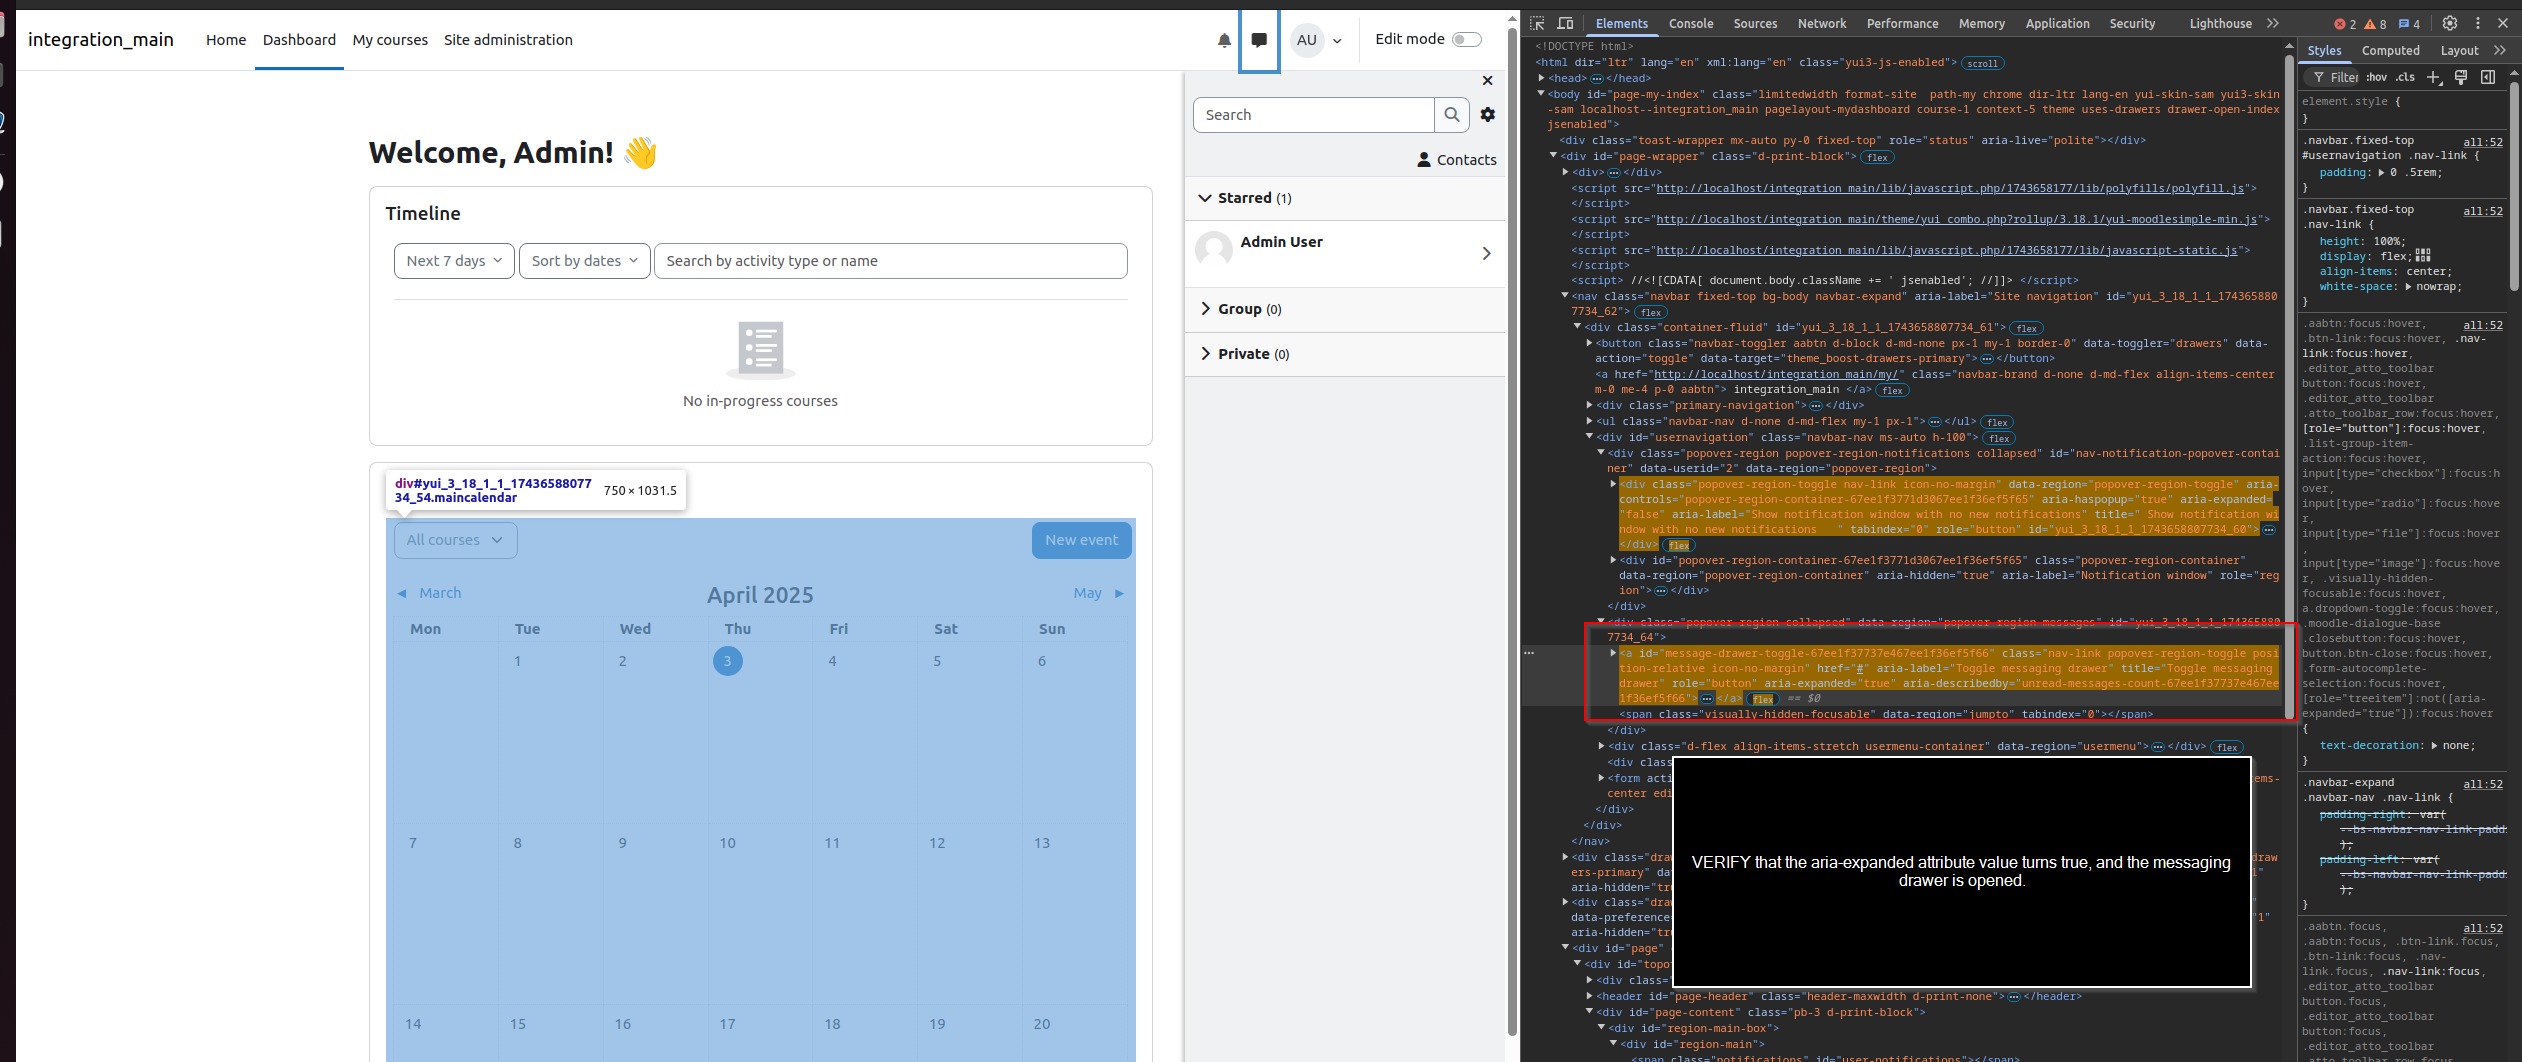Open messaging settings gear icon
The height and width of the screenshot is (1062, 2522).
pyautogui.click(x=1488, y=115)
